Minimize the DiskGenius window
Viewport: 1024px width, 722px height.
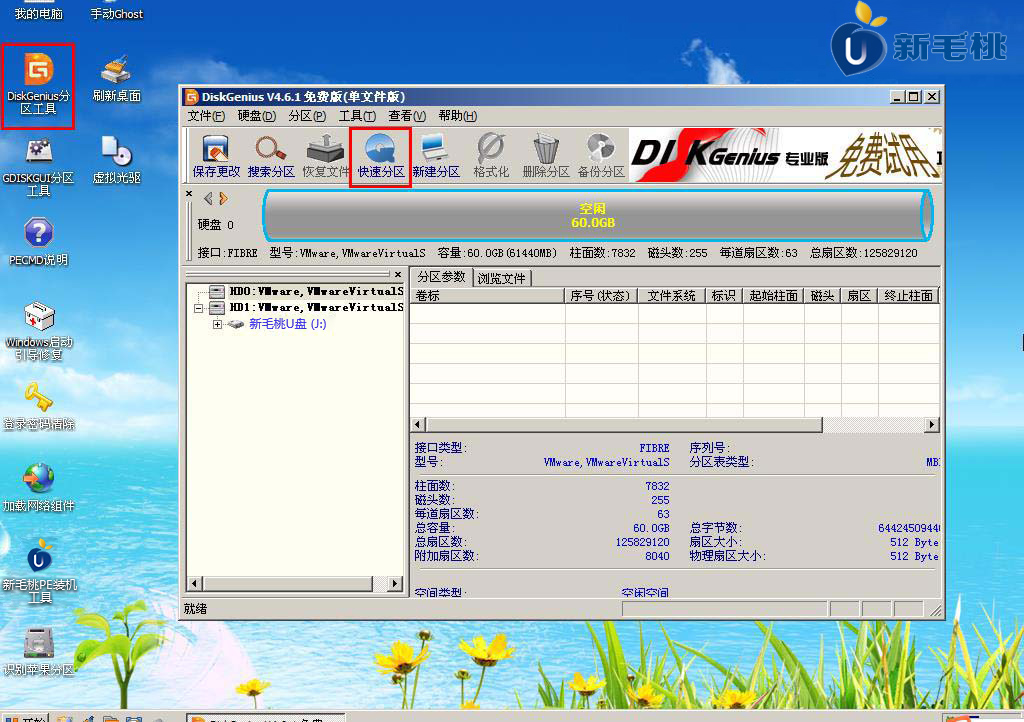[x=897, y=97]
